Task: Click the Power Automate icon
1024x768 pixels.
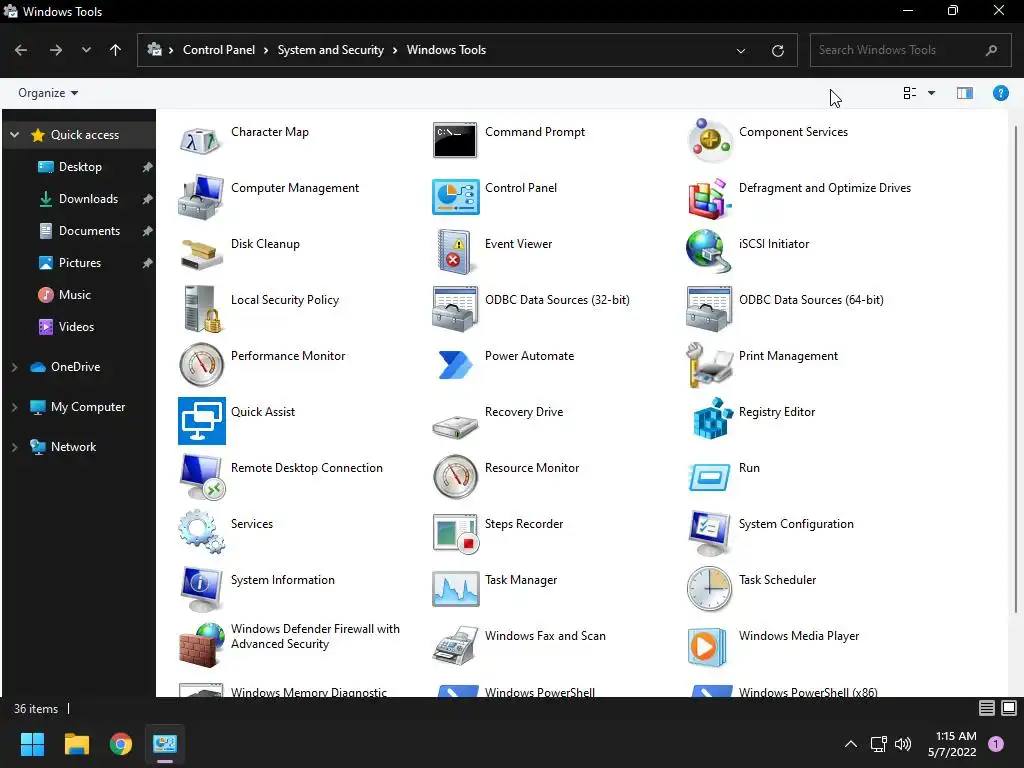Action: [455, 365]
